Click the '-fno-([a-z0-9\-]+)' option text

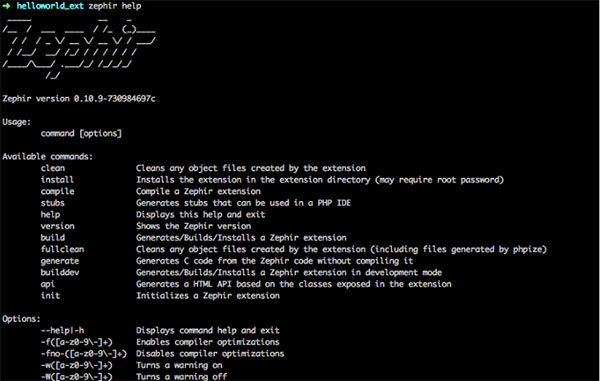point(84,354)
